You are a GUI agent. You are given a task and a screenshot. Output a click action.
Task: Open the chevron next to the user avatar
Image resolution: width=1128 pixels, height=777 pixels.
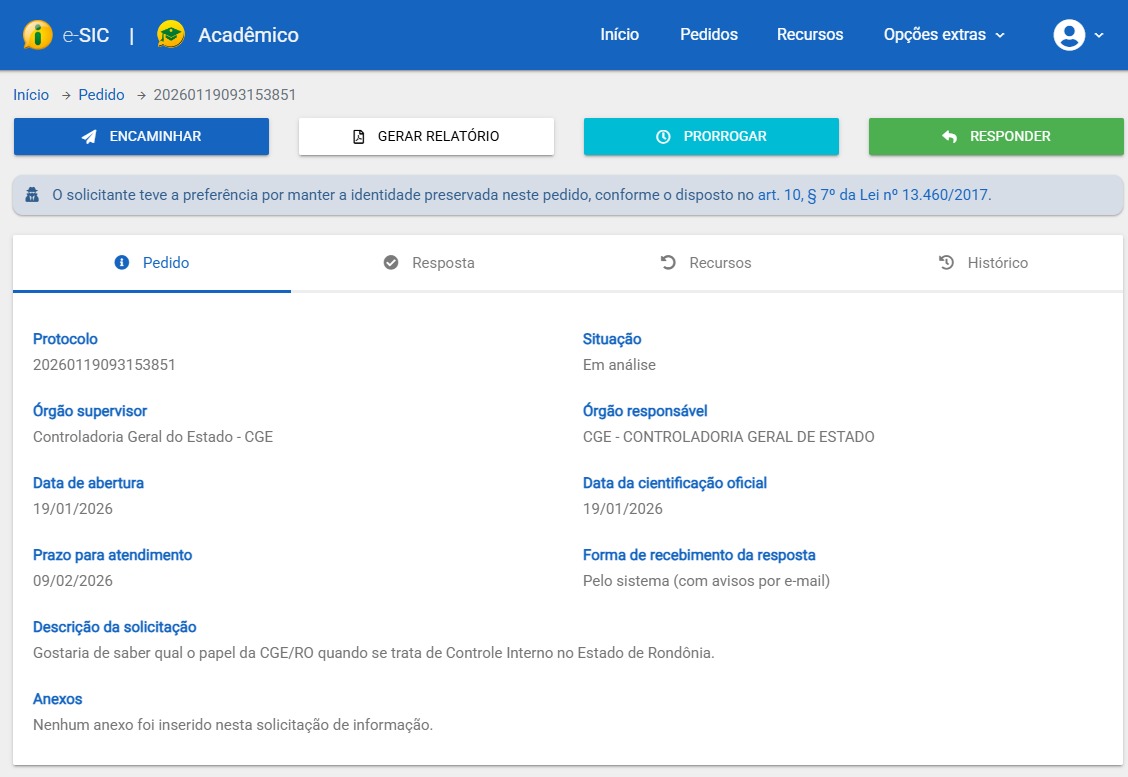click(x=1099, y=35)
